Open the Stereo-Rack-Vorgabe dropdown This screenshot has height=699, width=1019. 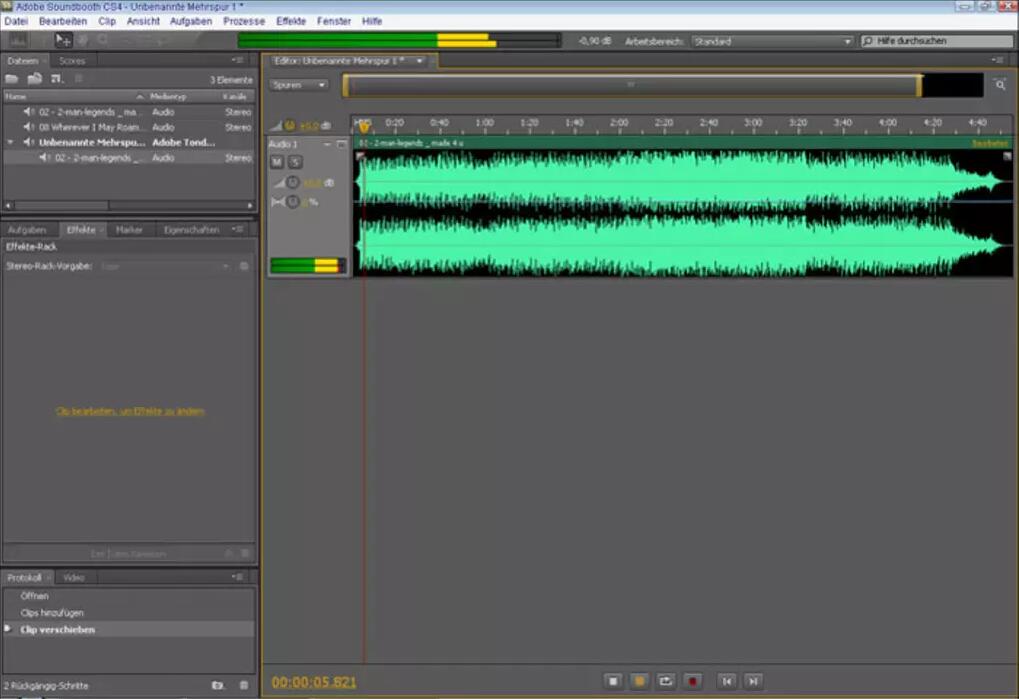pyautogui.click(x=165, y=266)
